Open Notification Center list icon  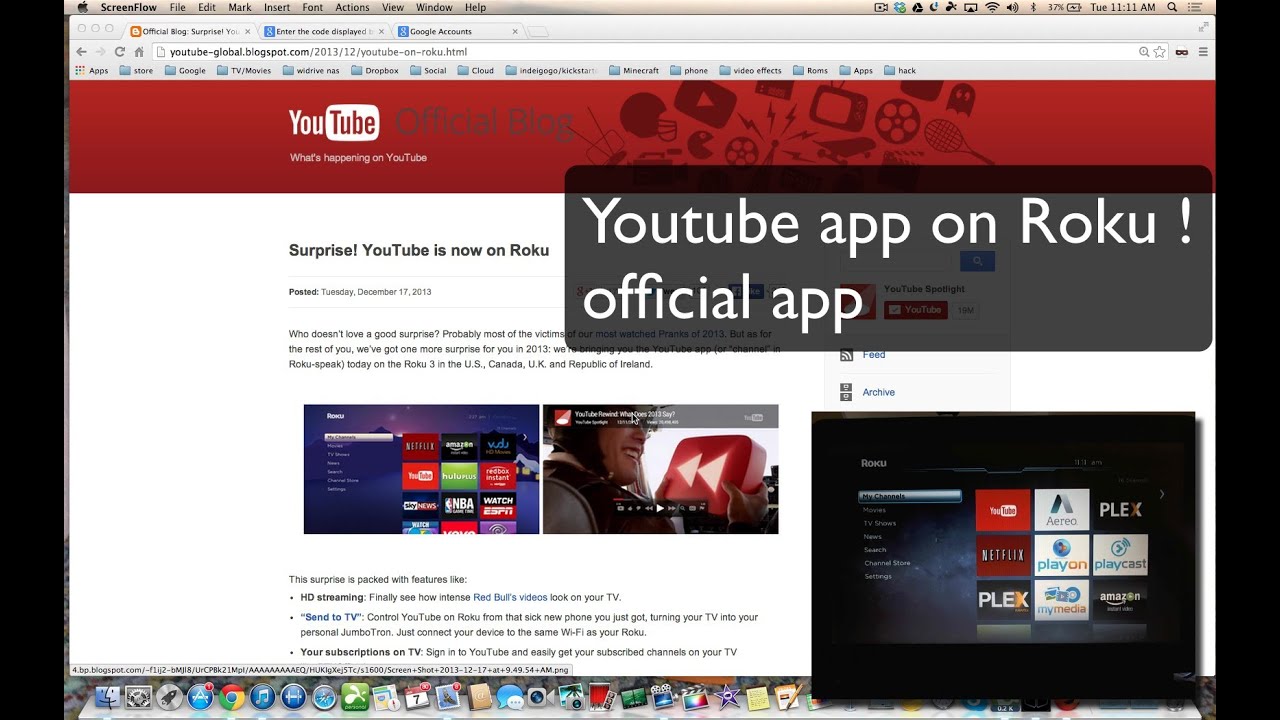[1196, 7]
